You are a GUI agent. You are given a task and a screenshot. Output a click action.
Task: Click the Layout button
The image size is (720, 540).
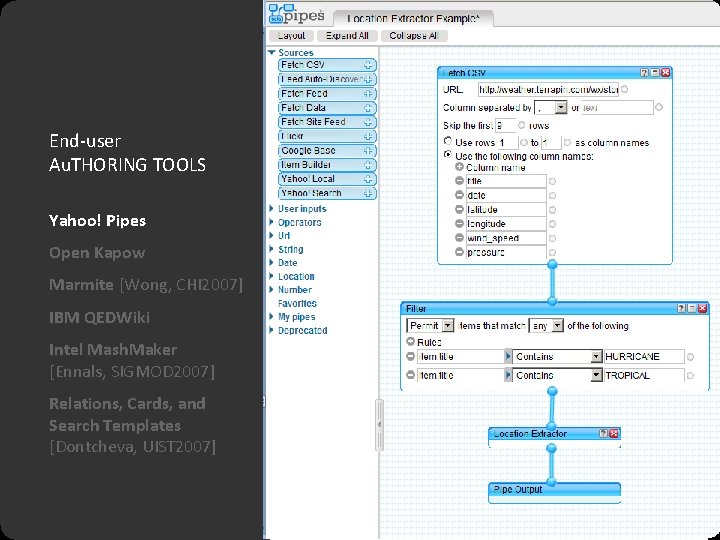tap(291, 36)
